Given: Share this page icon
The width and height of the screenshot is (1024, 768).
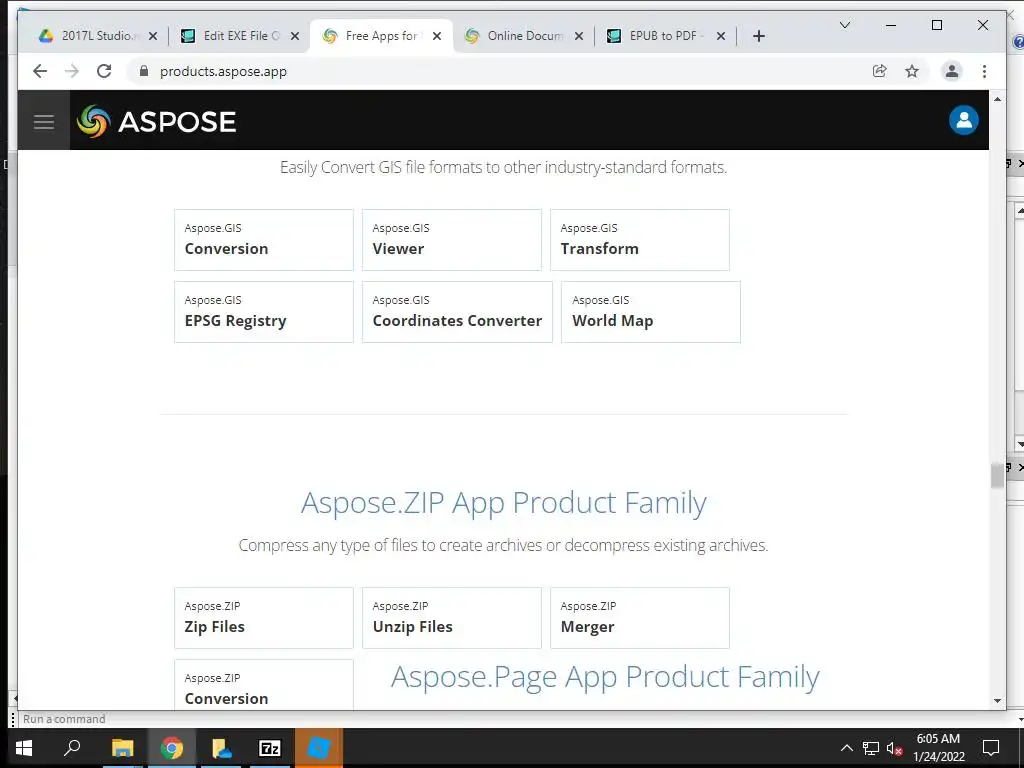Looking at the screenshot, I should coord(880,71).
